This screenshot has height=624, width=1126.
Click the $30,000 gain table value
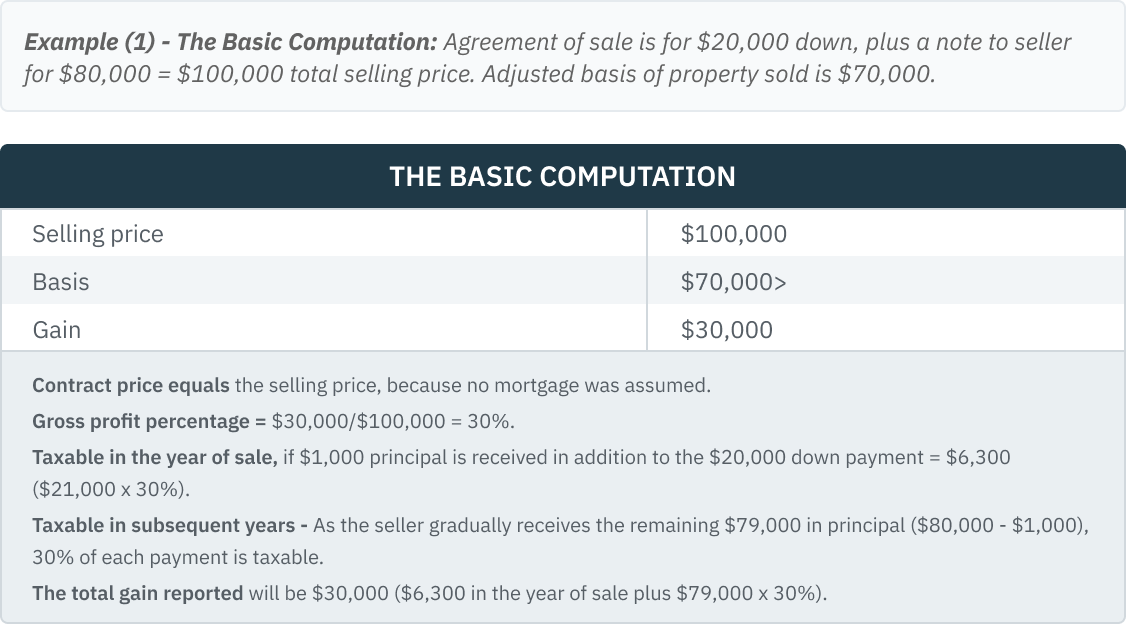[726, 330]
